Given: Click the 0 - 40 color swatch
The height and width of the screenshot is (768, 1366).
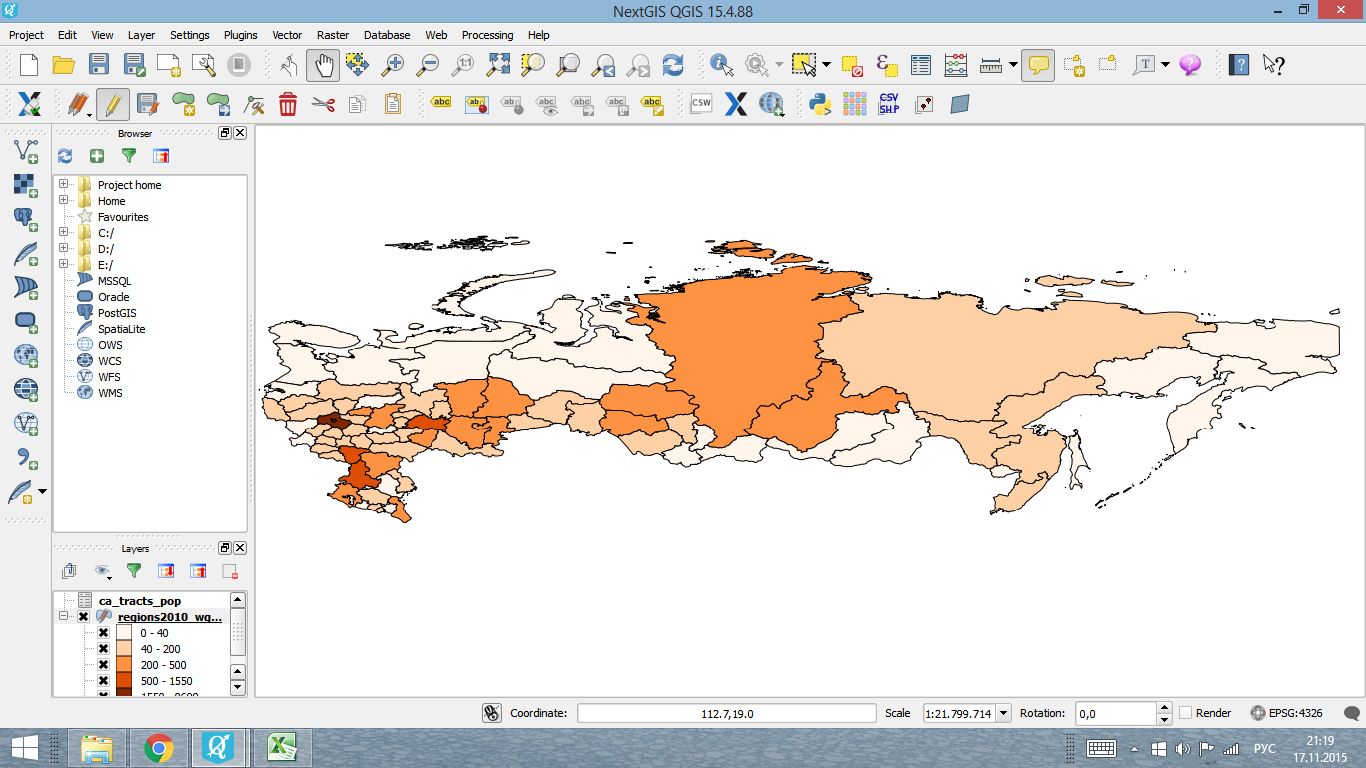Looking at the screenshot, I should tap(124, 633).
